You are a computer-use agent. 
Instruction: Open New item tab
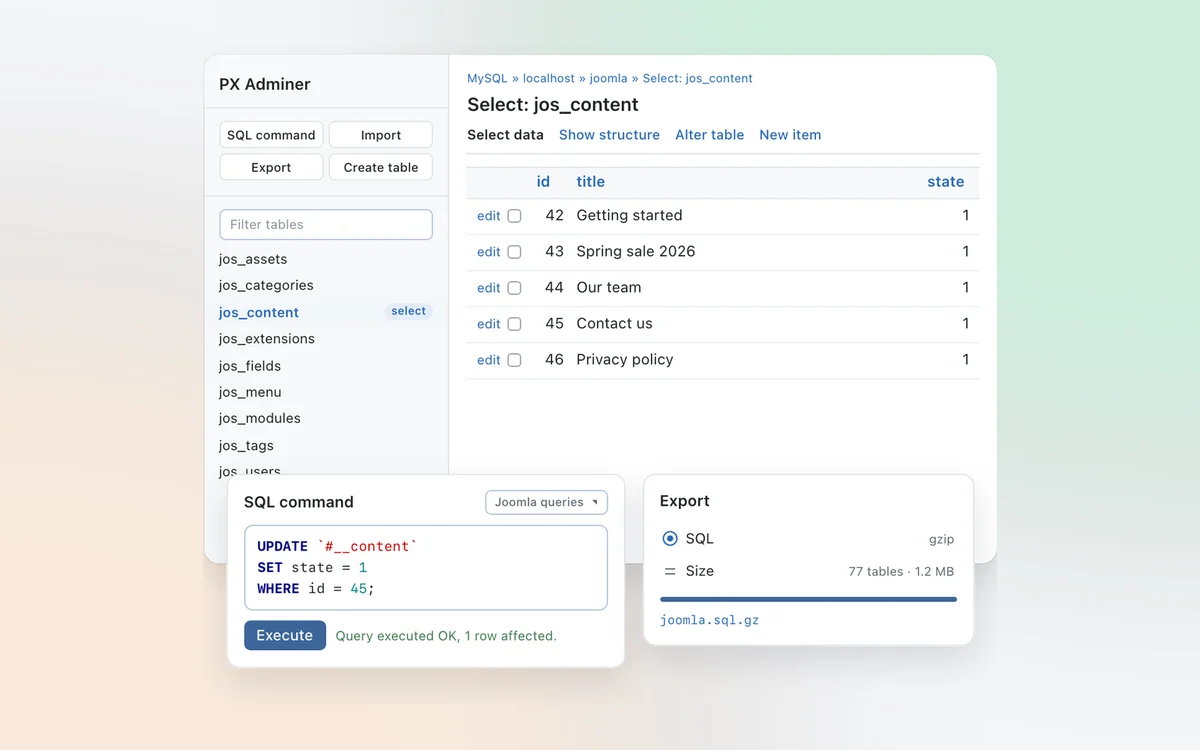[790, 135]
